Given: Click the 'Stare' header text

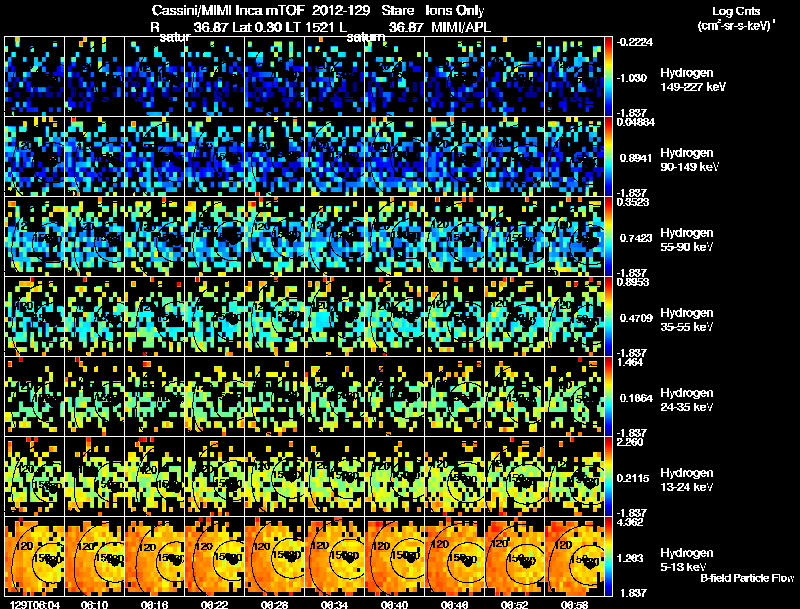Looking at the screenshot, I should (398, 11).
